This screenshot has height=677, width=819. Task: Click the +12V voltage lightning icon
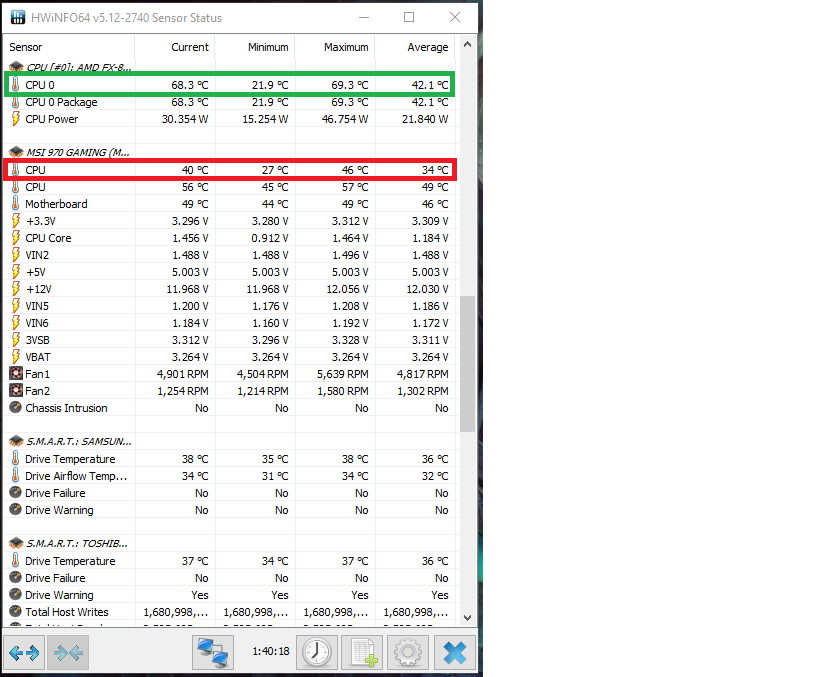[16, 288]
